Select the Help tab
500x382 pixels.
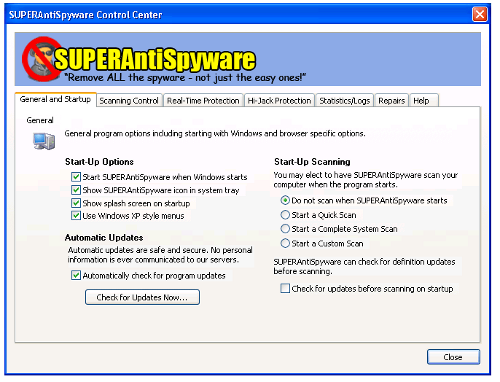point(423,101)
